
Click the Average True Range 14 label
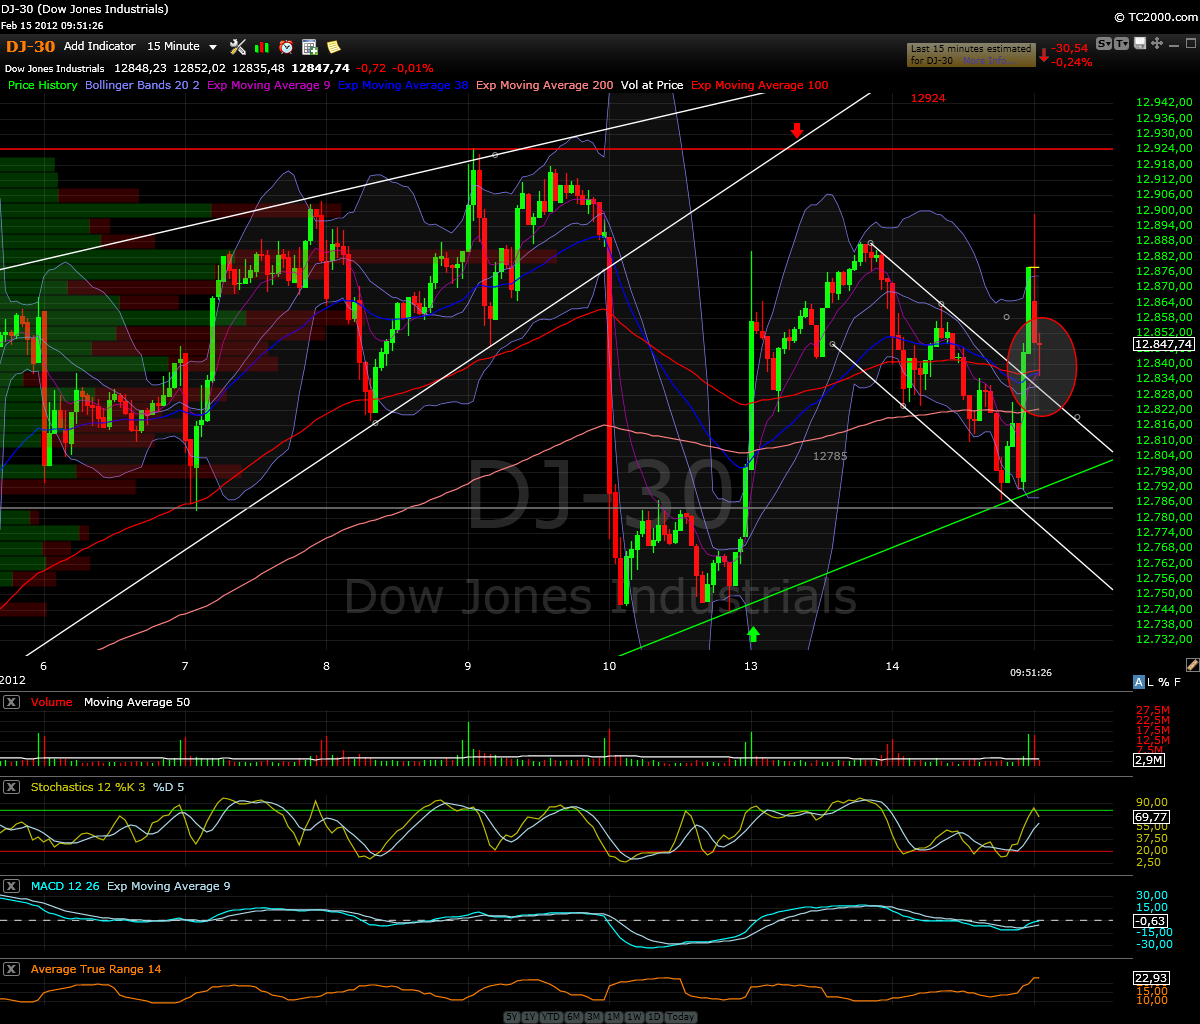coord(96,969)
